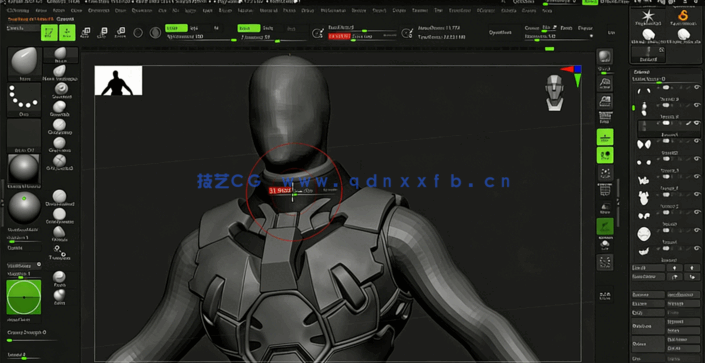Adjust the draw size slider above the red field
The width and height of the screenshot is (705, 363).
(362, 30)
